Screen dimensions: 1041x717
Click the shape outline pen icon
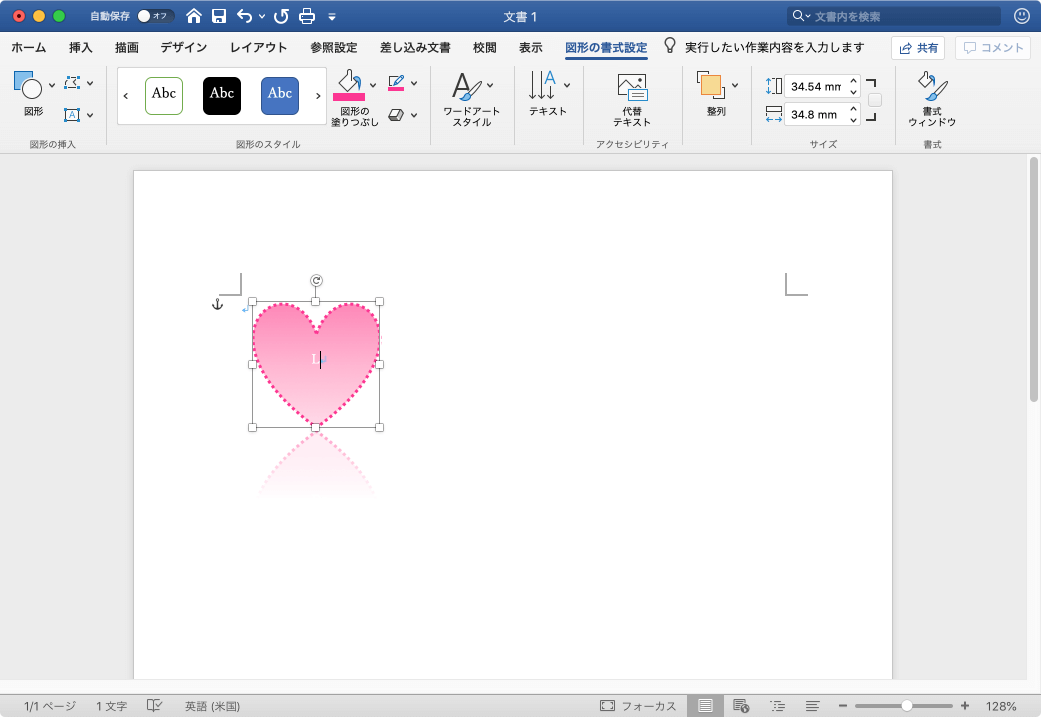396,83
